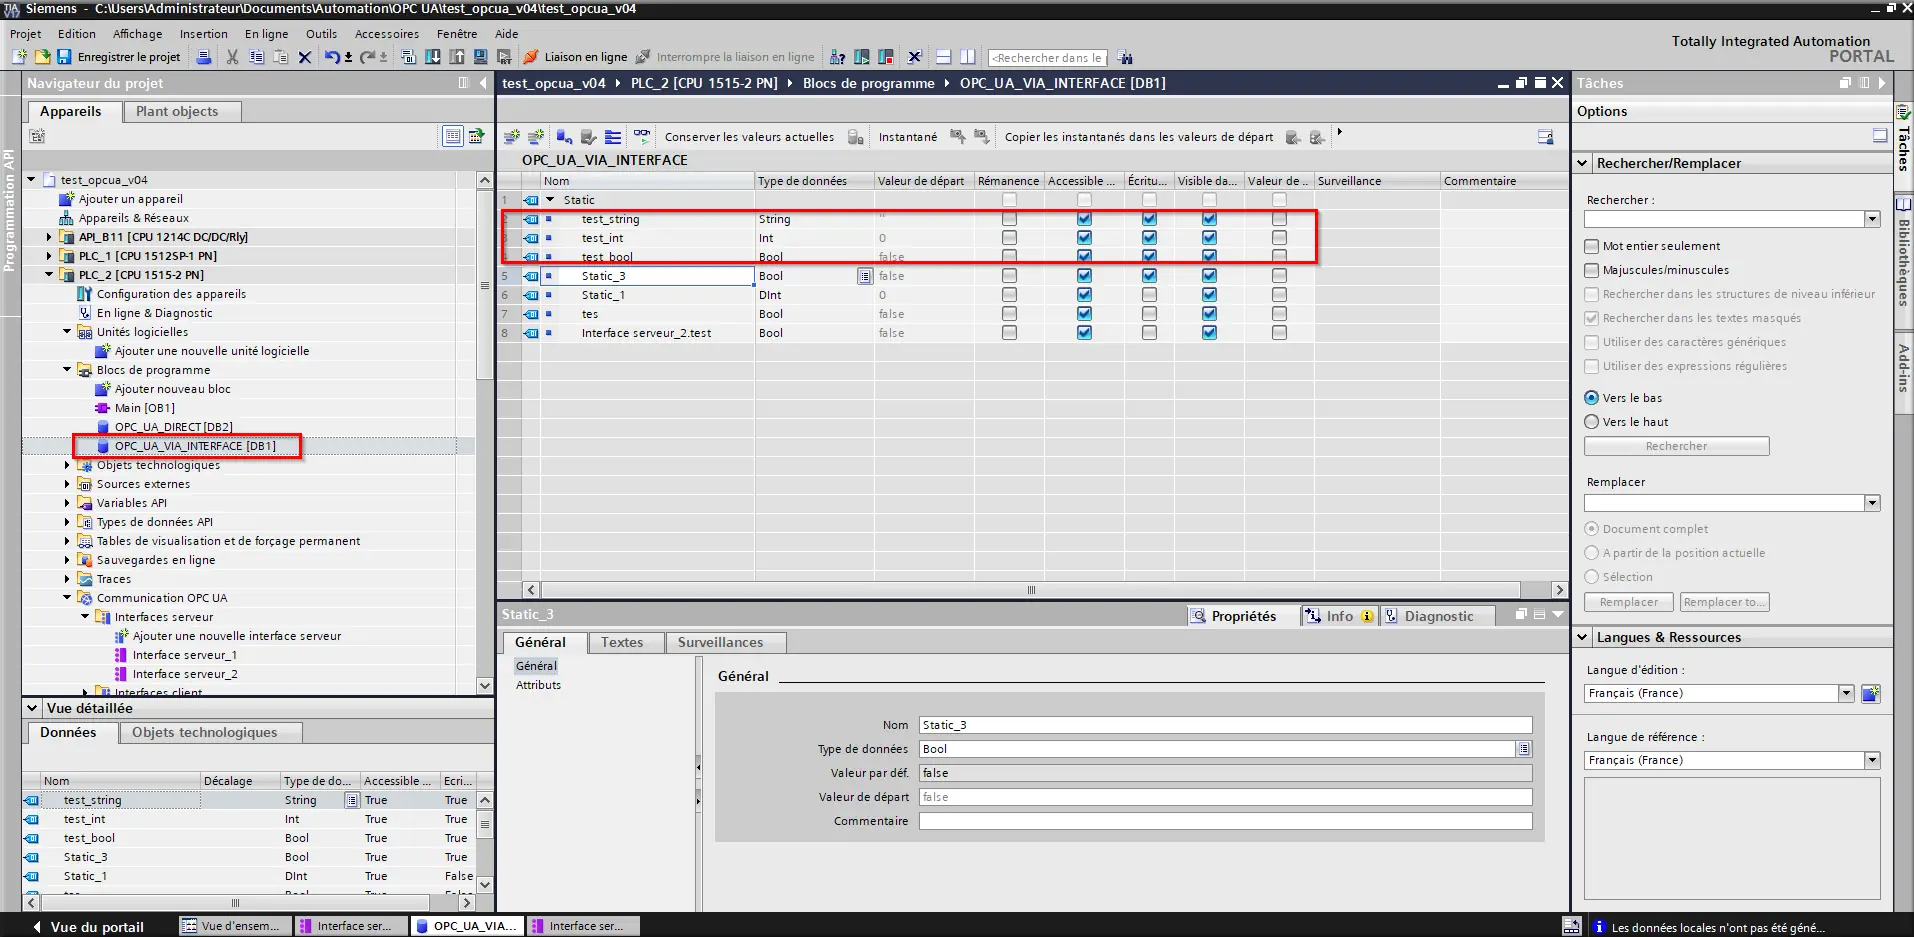1914x937 pixels.
Task: Expand PLC_1 CPU 1512SP-1 PN node
Action: [49, 256]
